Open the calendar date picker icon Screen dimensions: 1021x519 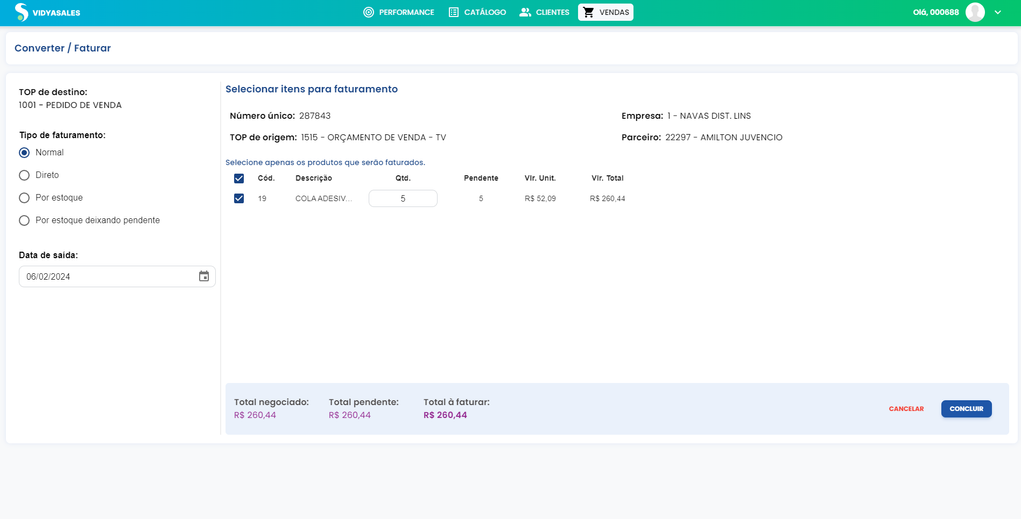point(204,277)
